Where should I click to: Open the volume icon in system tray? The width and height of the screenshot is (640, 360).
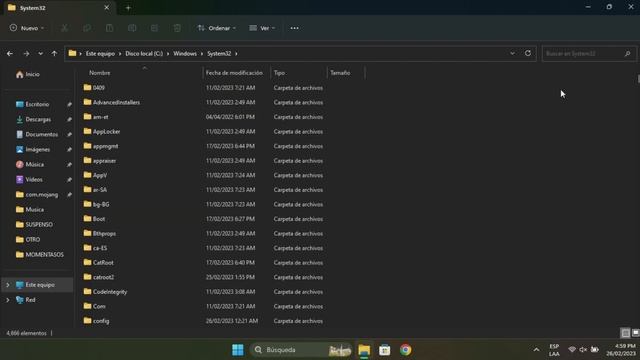pos(583,350)
